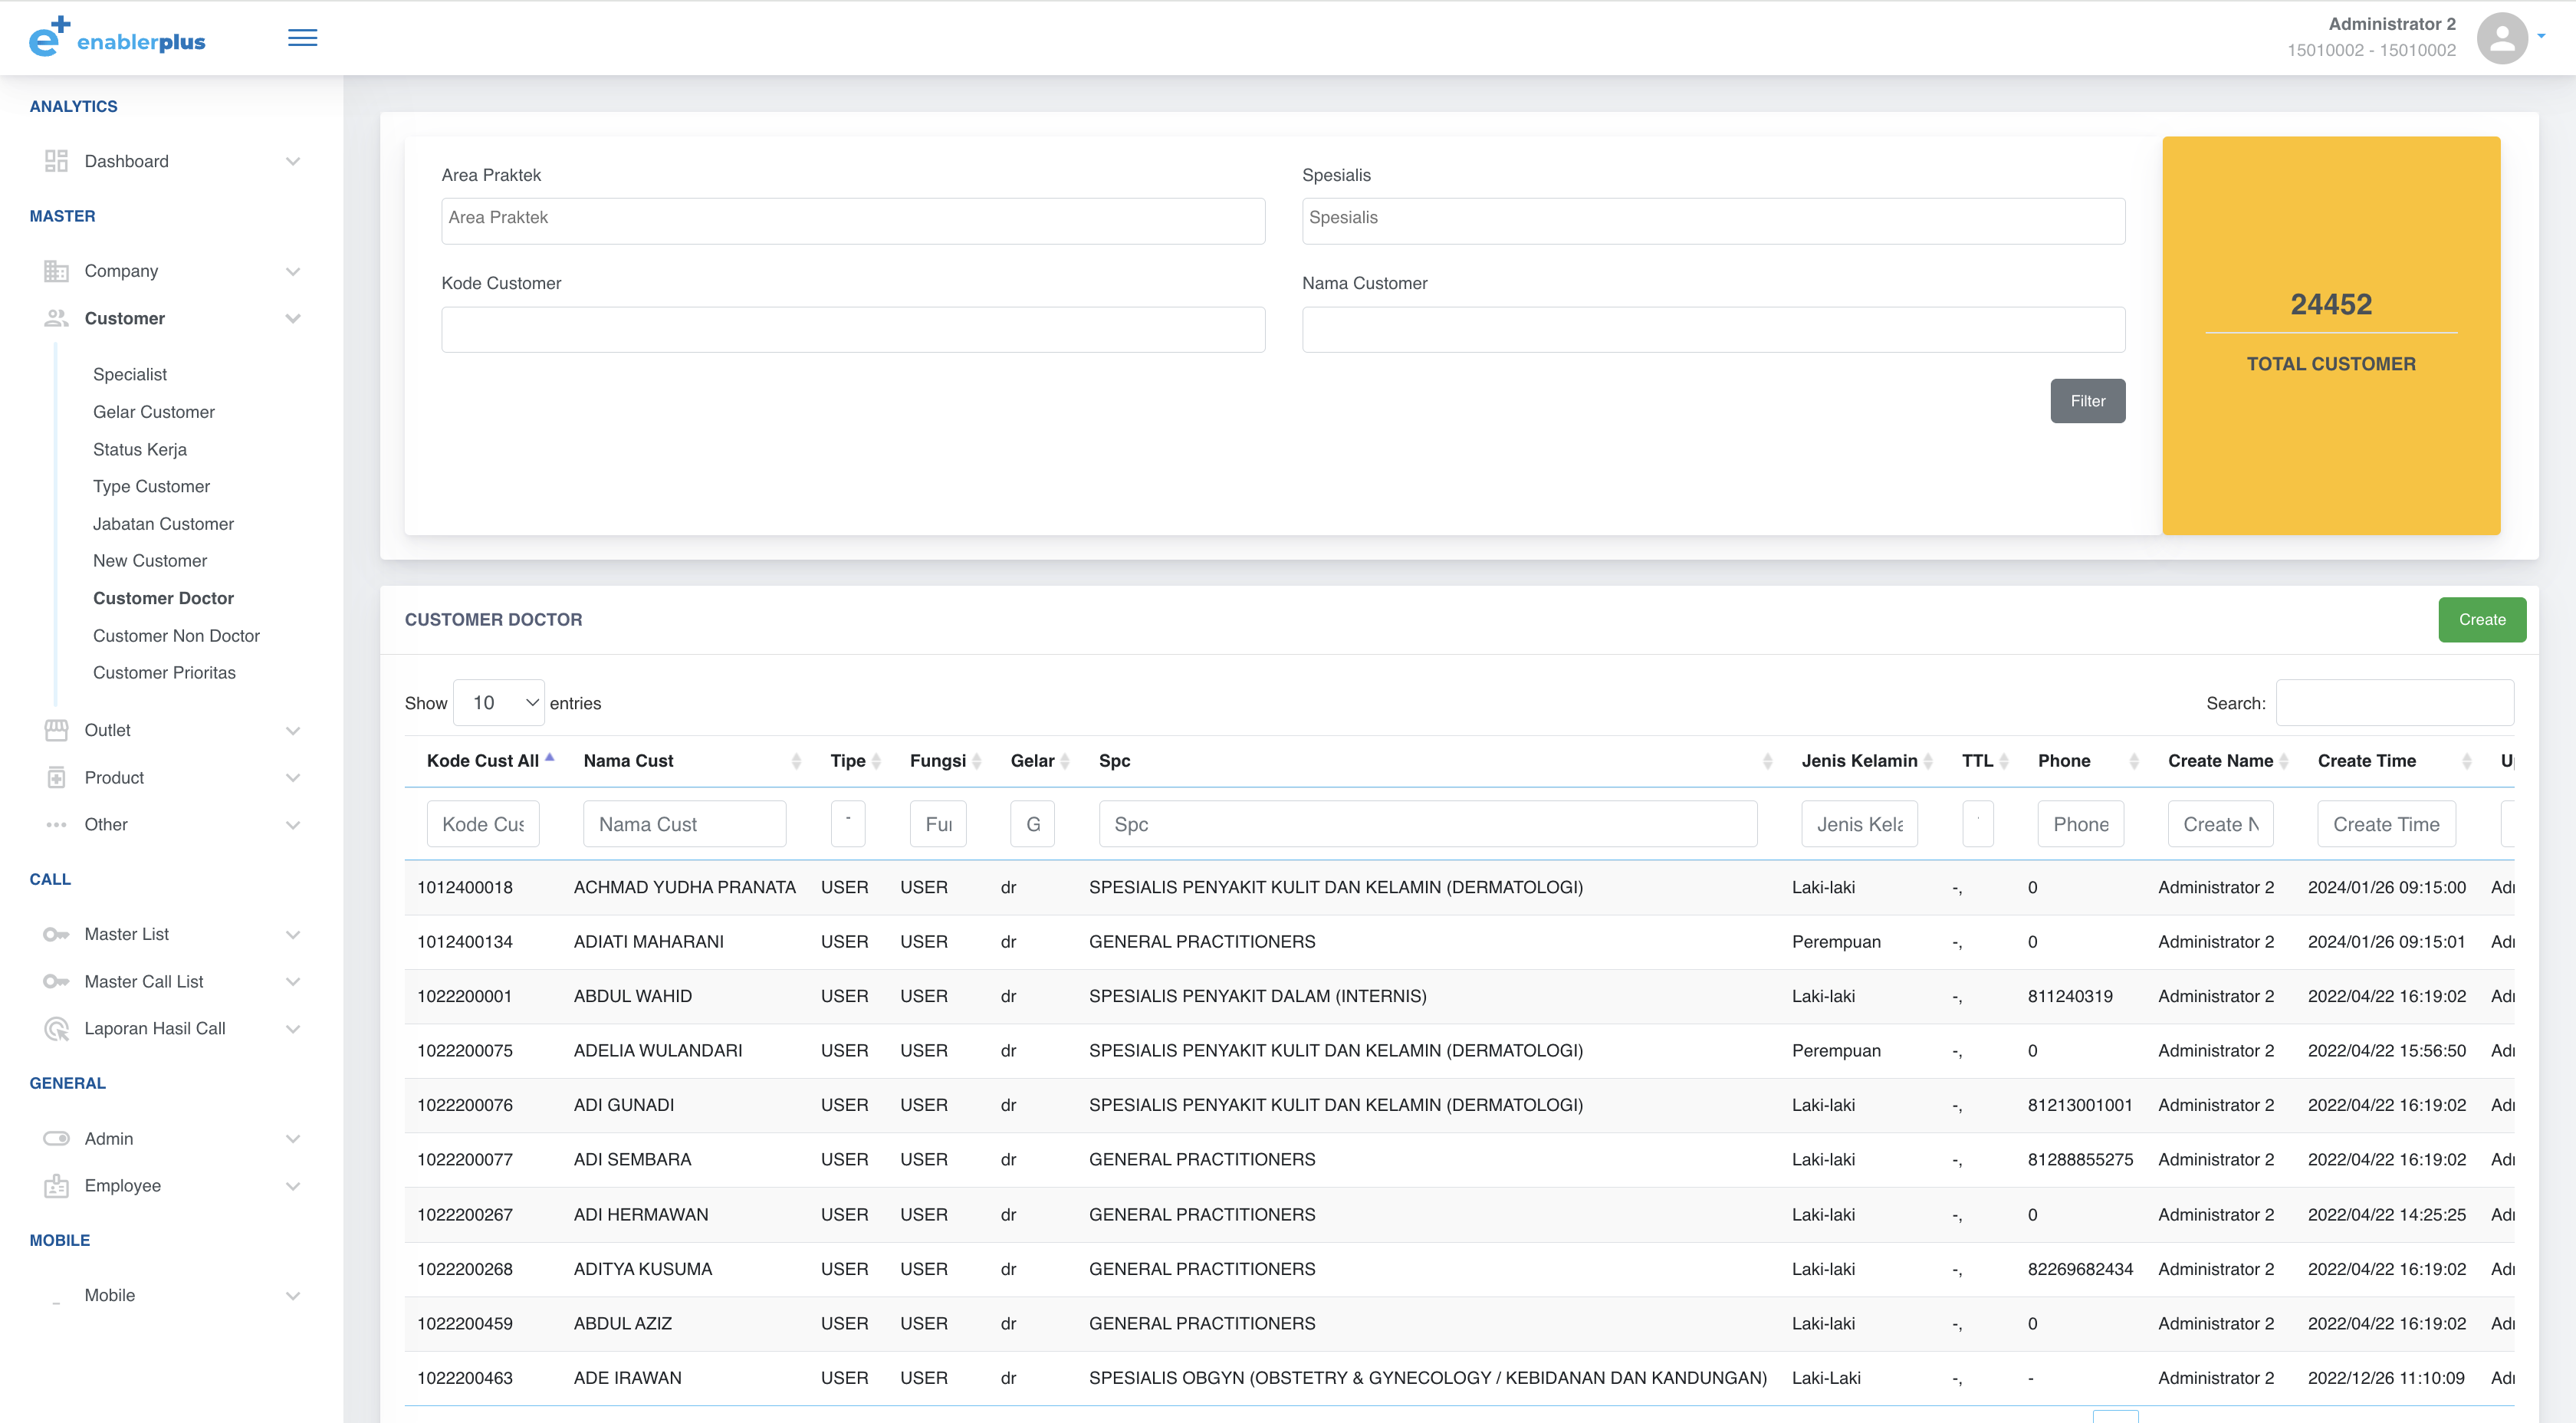Open the account dropdown caret

point(2541,37)
